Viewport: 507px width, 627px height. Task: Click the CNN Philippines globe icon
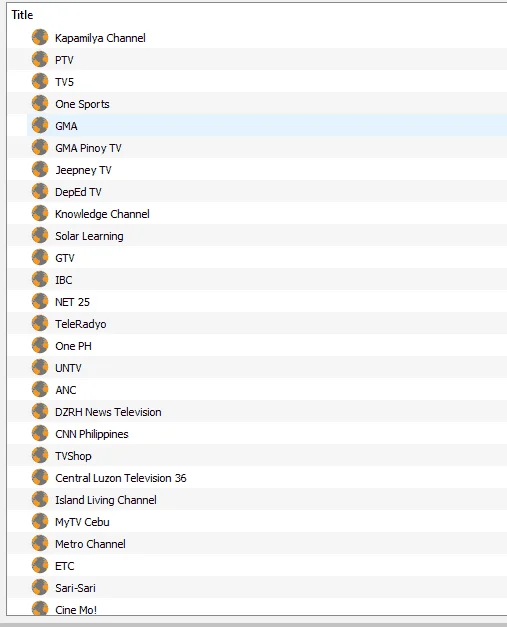click(x=40, y=433)
